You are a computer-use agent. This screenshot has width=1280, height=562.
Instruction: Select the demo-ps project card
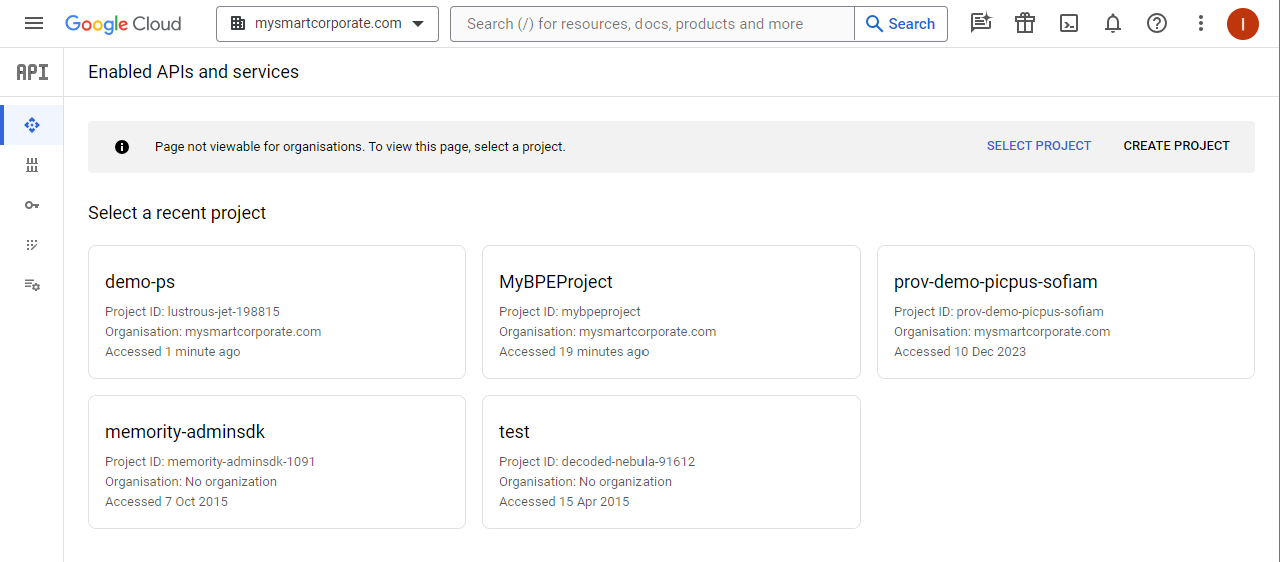[x=277, y=312]
